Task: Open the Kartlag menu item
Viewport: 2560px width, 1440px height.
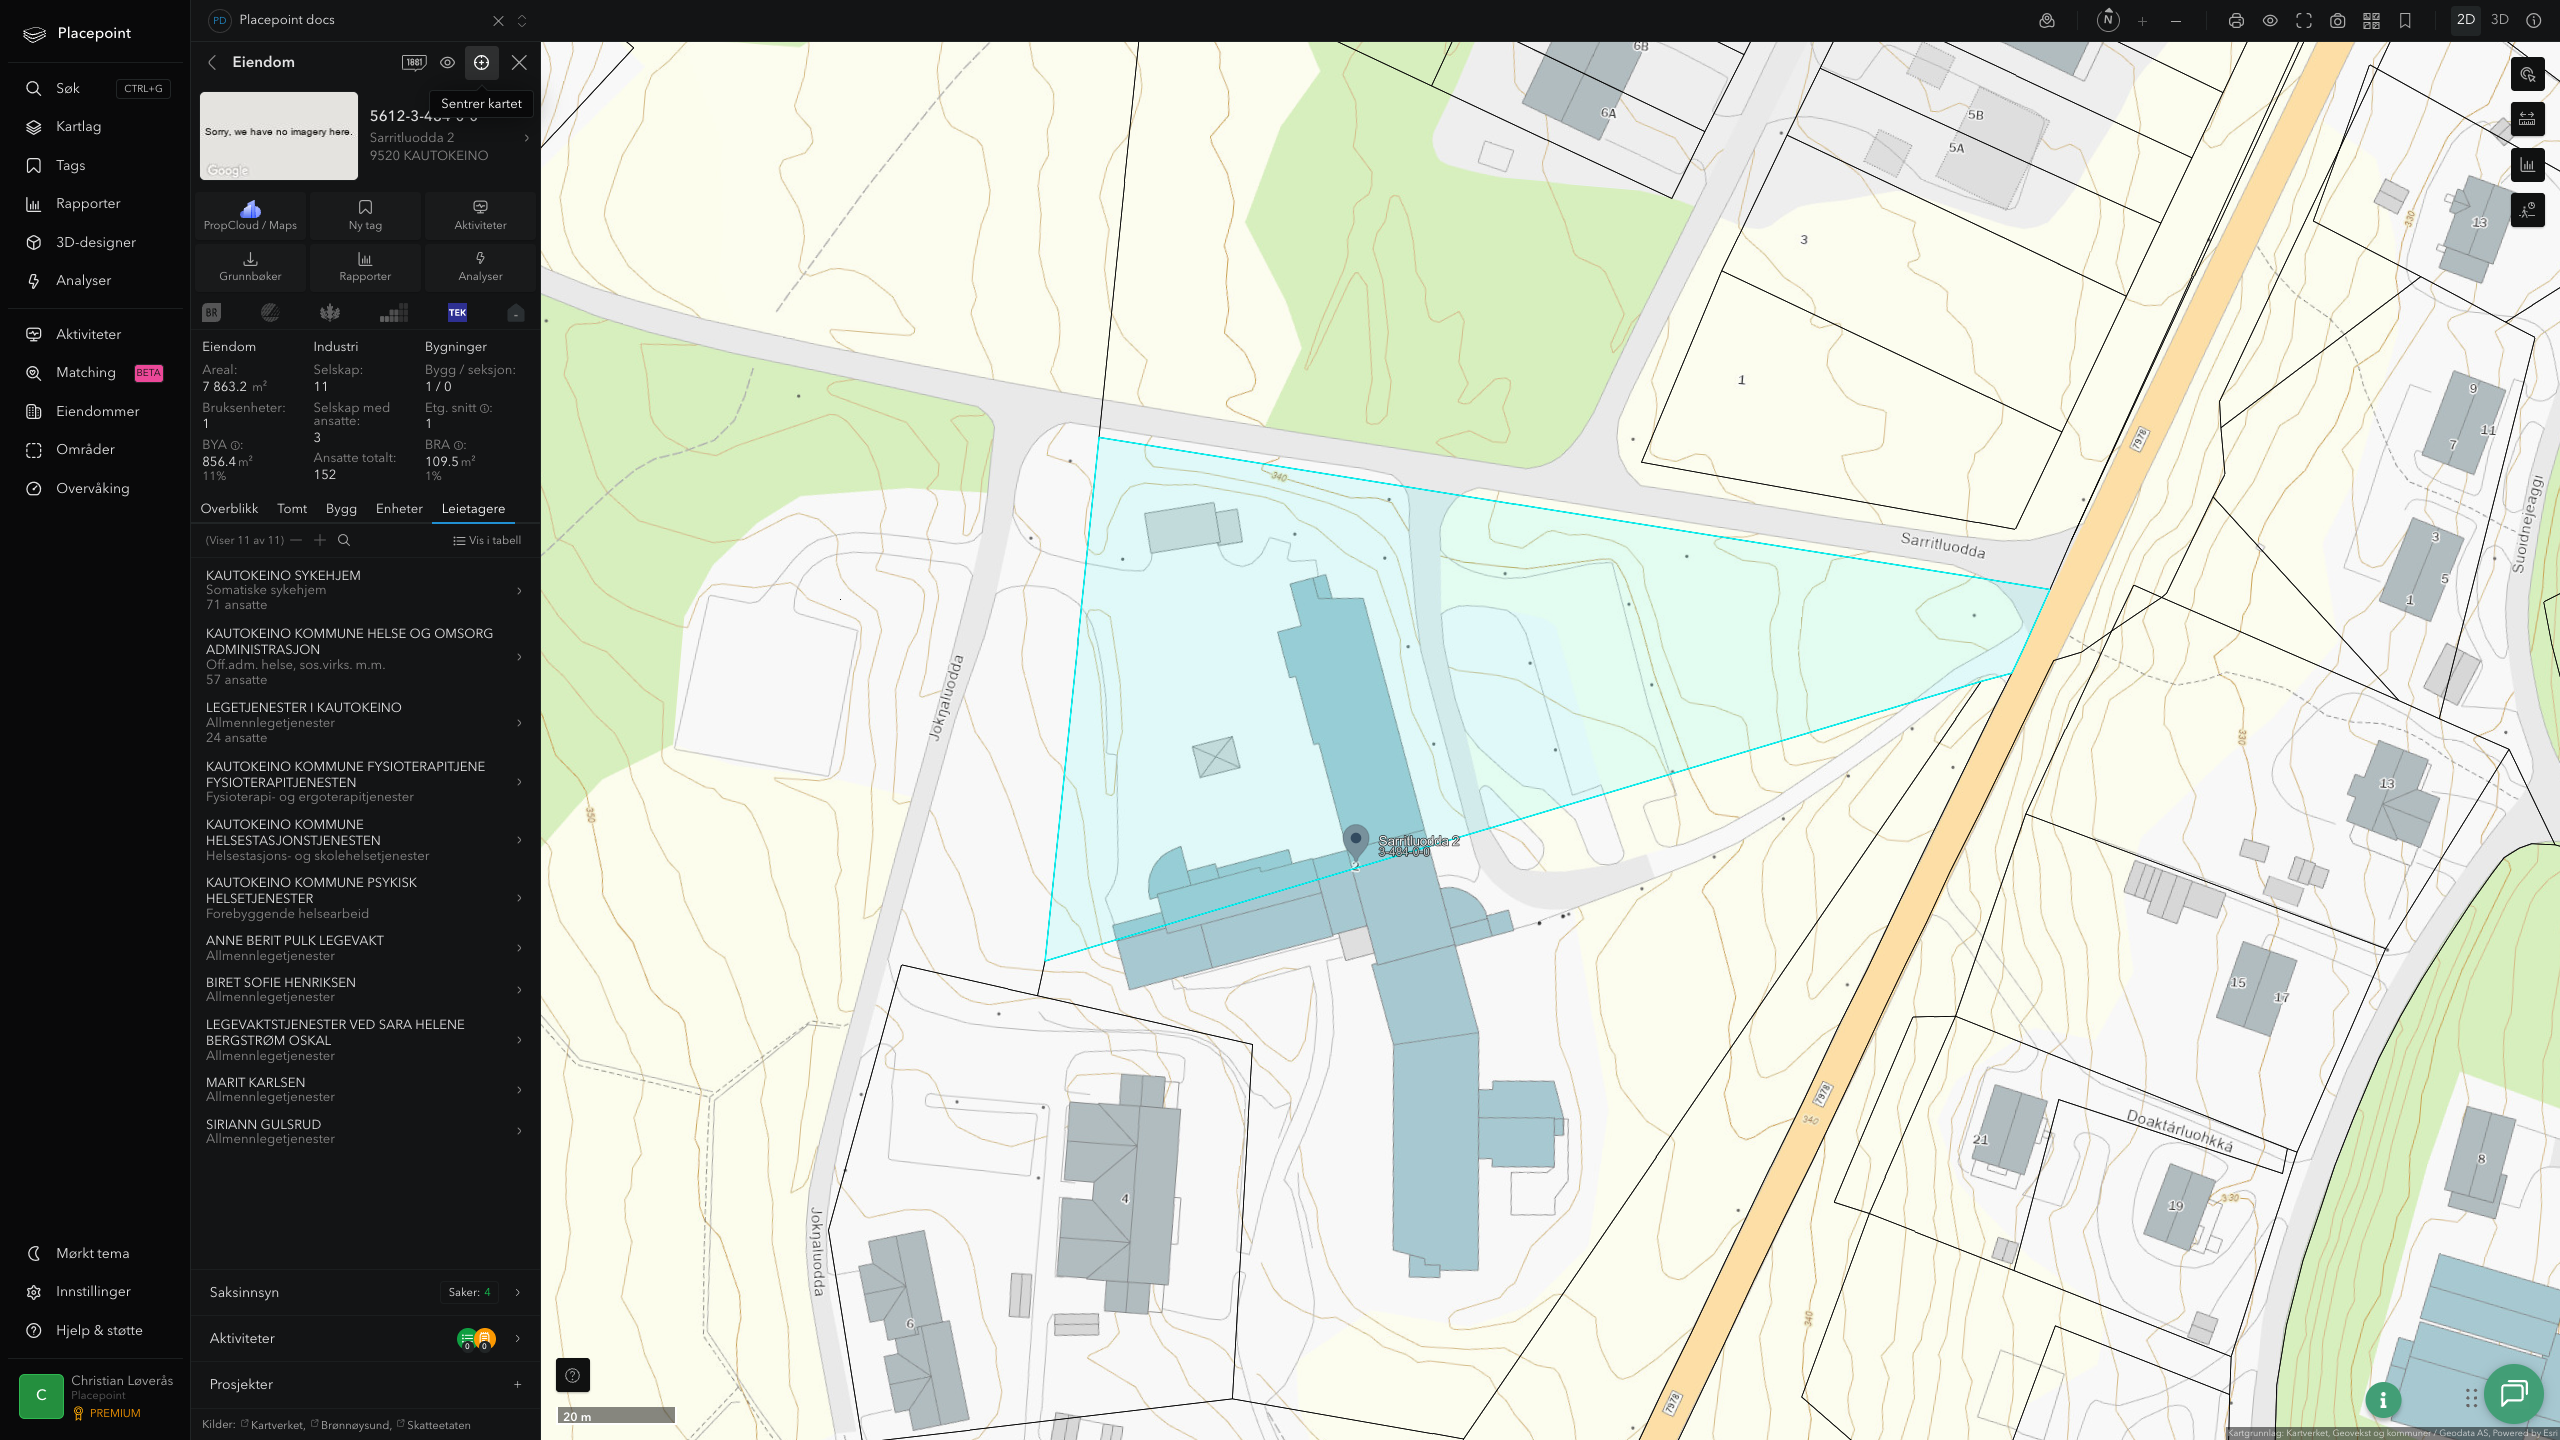Action: (x=80, y=126)
